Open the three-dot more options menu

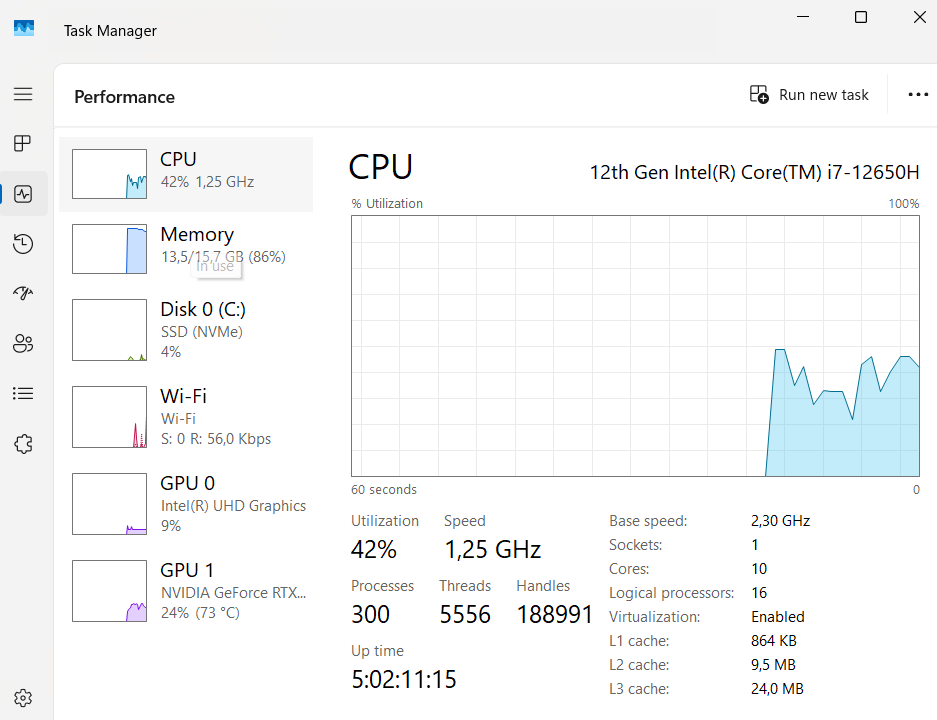pyautogui.click(x=918, y=95)
